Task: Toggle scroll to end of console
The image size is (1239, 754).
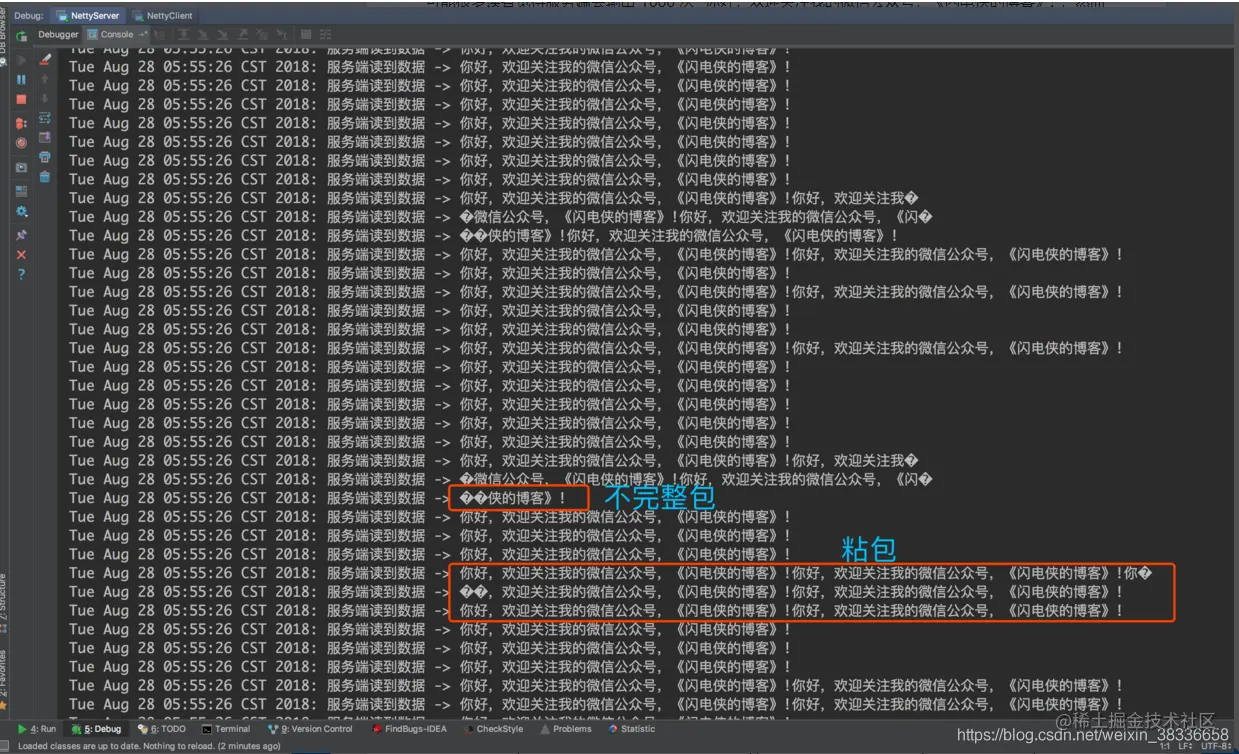Action: [45, 137]
